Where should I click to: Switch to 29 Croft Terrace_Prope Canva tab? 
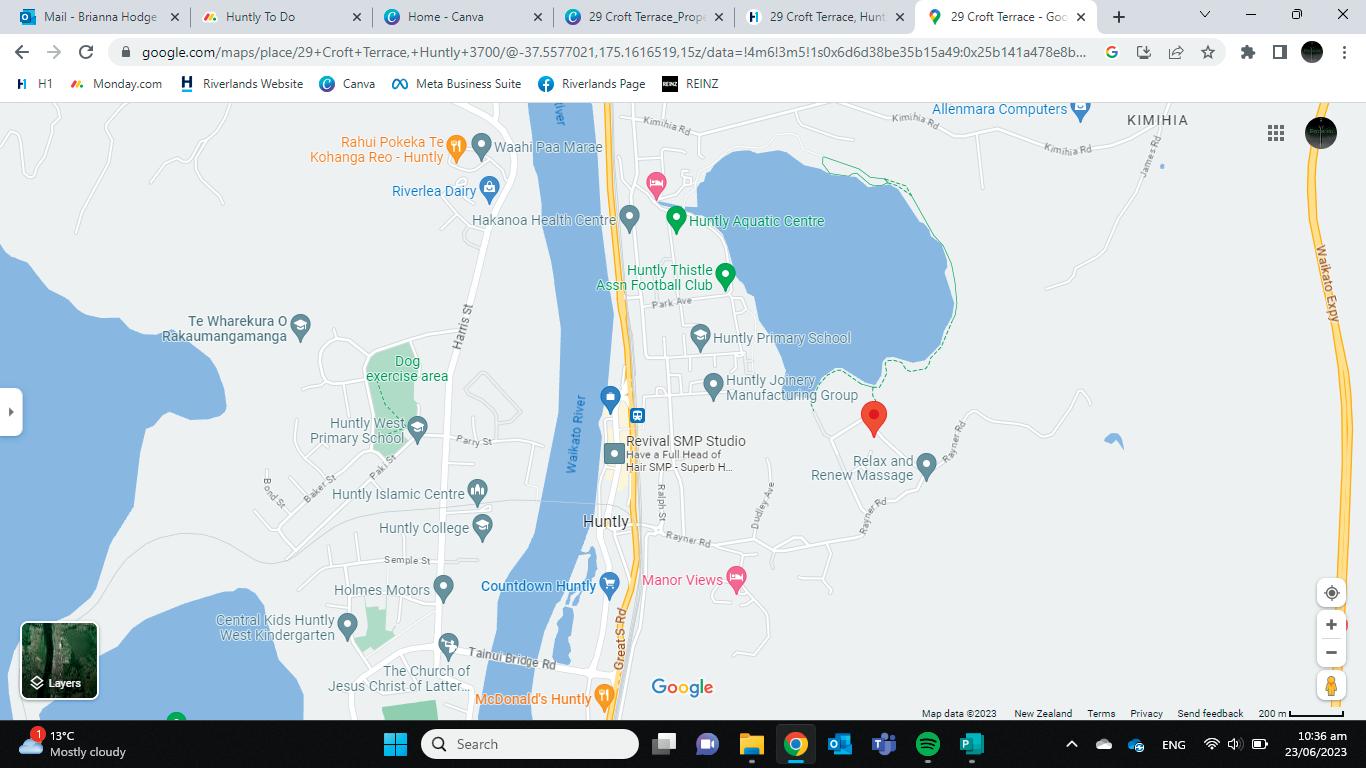(x=644, y=17)
